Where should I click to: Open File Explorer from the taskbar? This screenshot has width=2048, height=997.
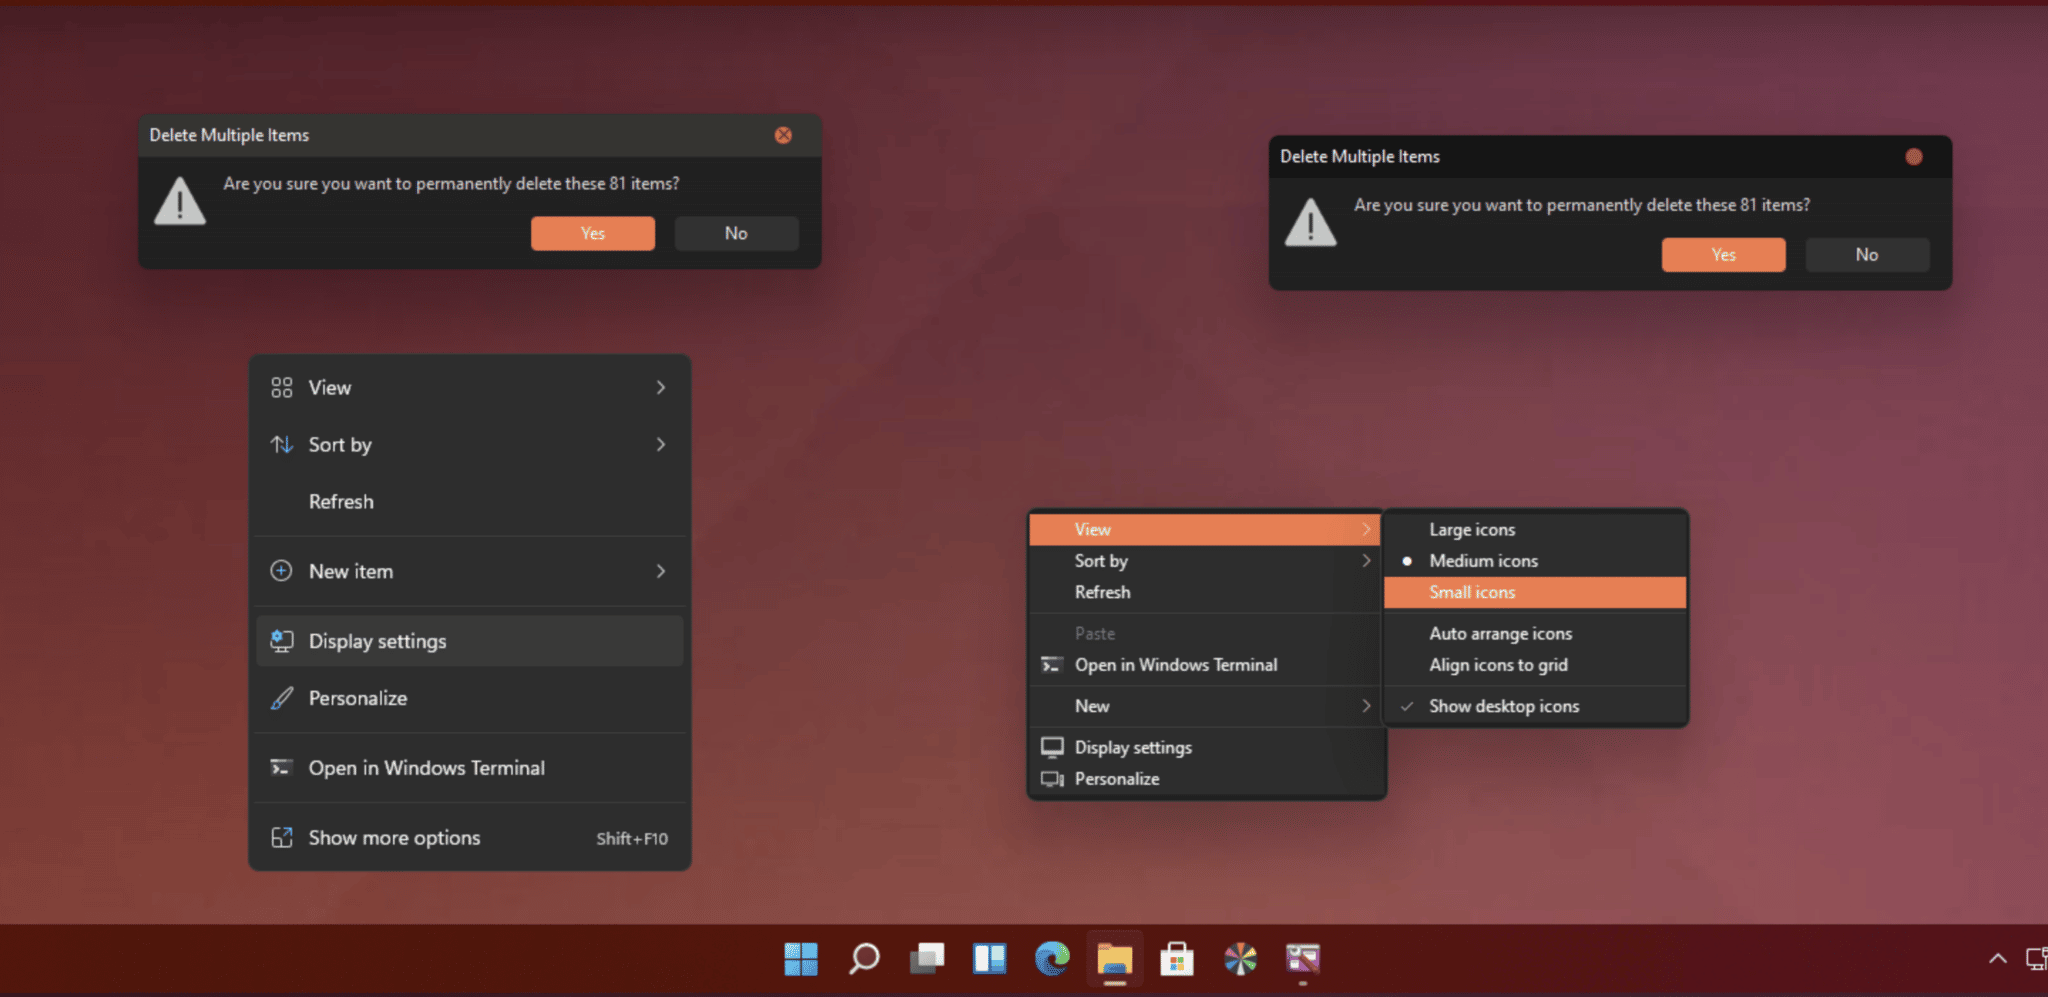[1114, 958]
